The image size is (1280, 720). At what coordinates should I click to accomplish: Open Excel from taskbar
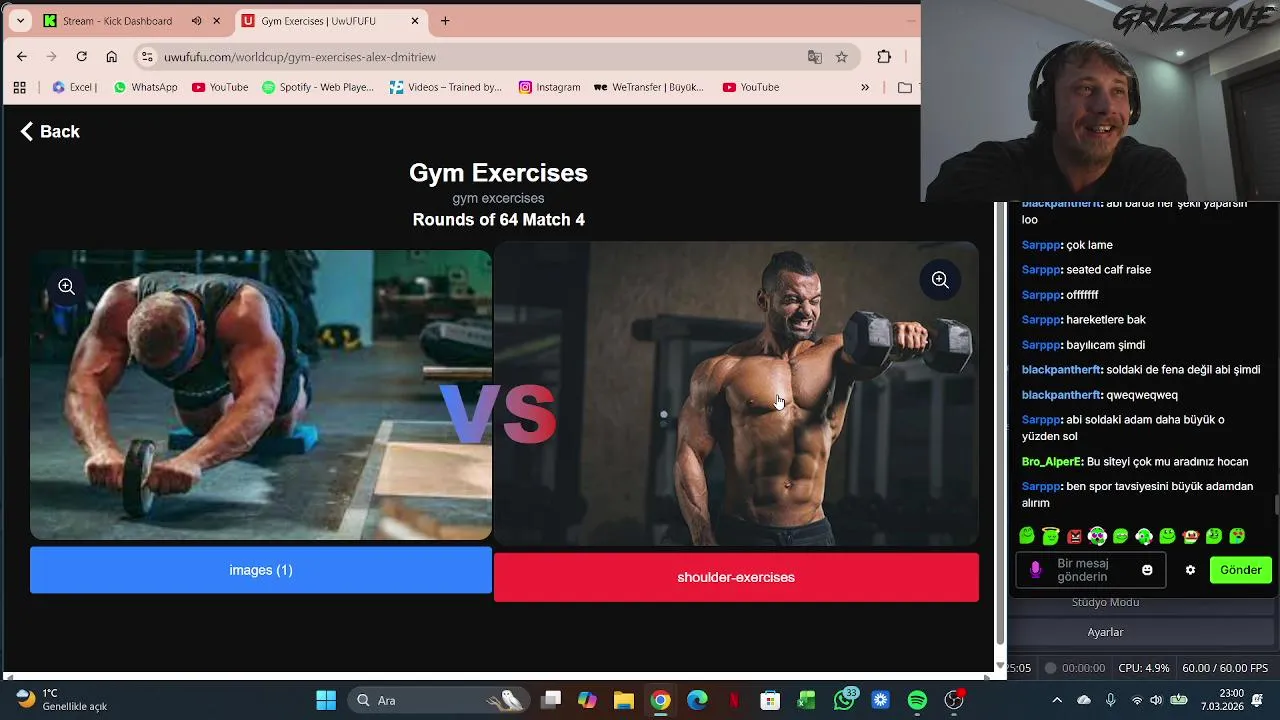pyautogui.click(x=806, y=700)
